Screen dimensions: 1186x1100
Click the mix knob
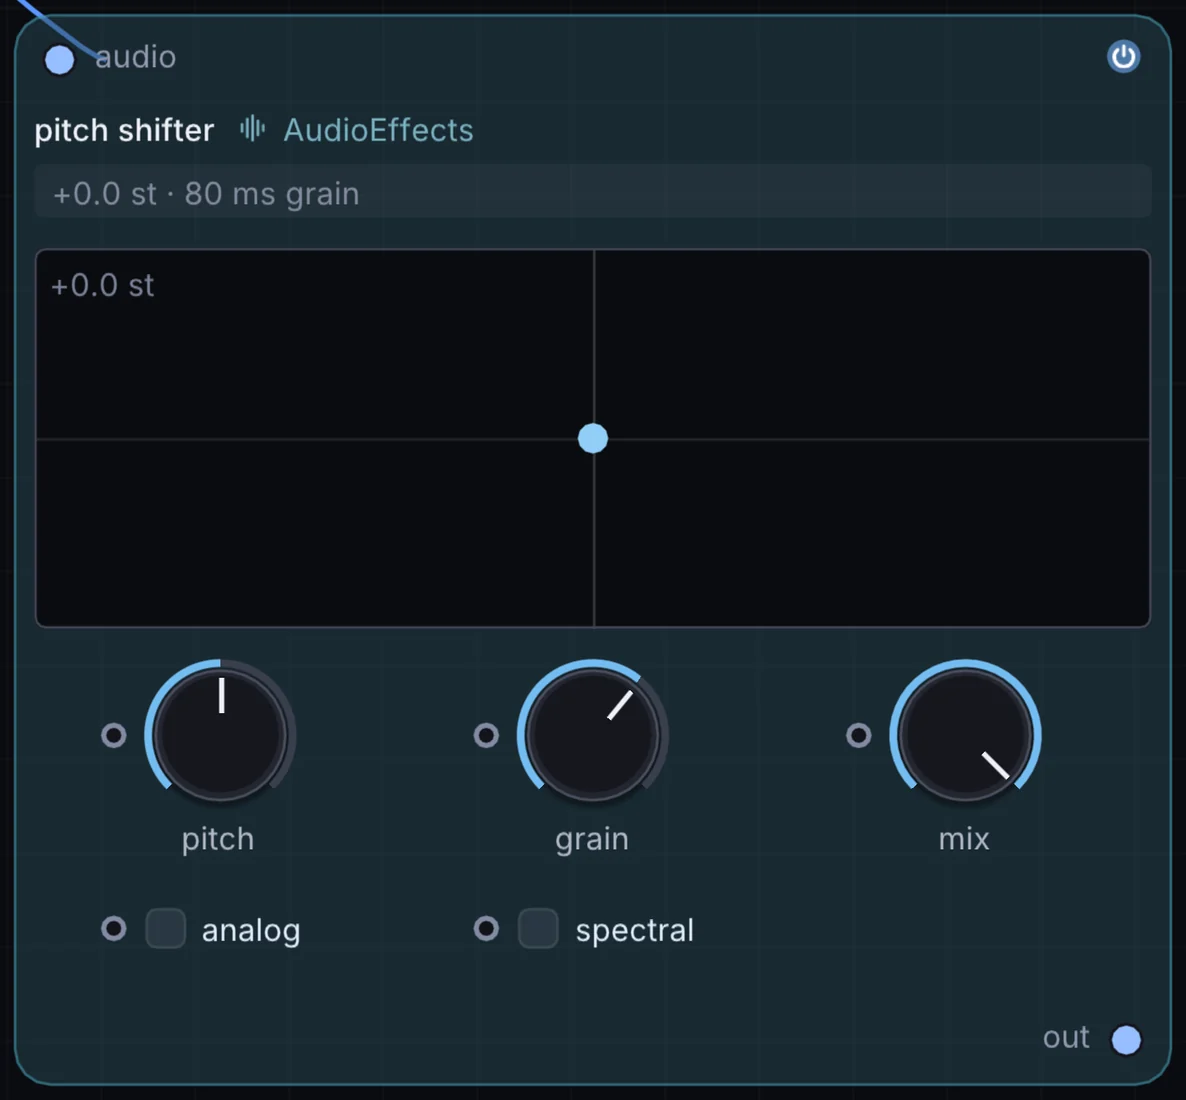[965, 735]
